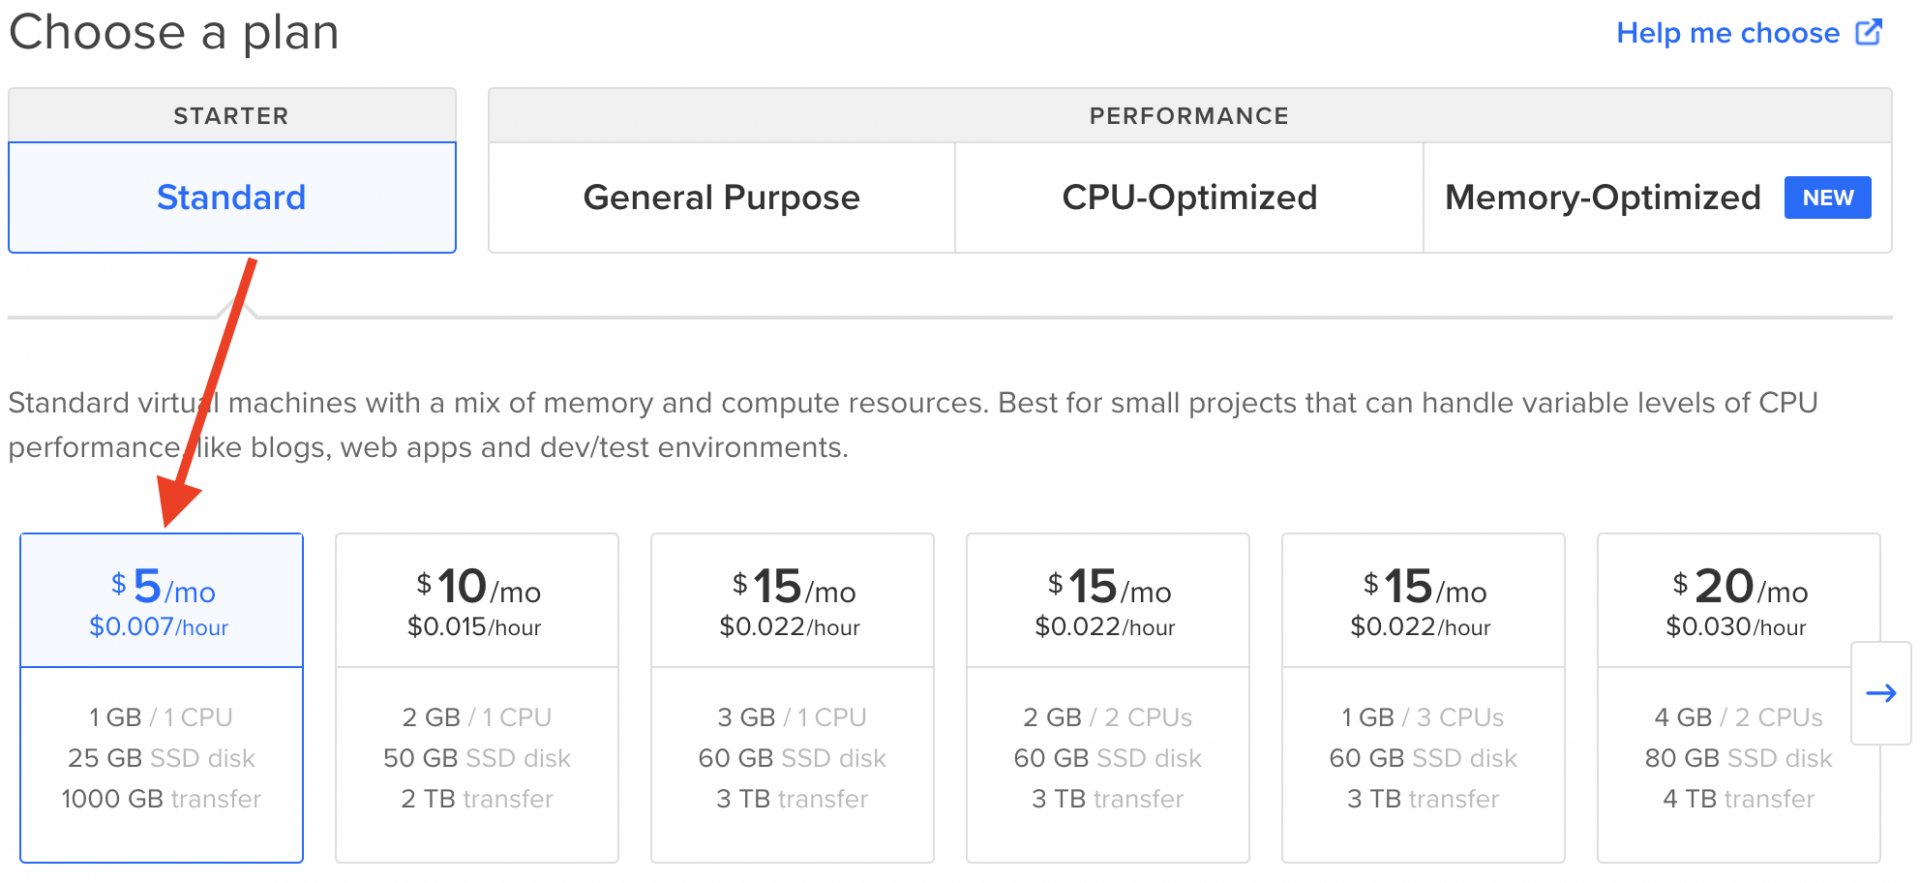Choose the $15/mo 1 GB / 3 CPUs plan
This screenshot has width=1920, height=883.
tap(1423, 697)
